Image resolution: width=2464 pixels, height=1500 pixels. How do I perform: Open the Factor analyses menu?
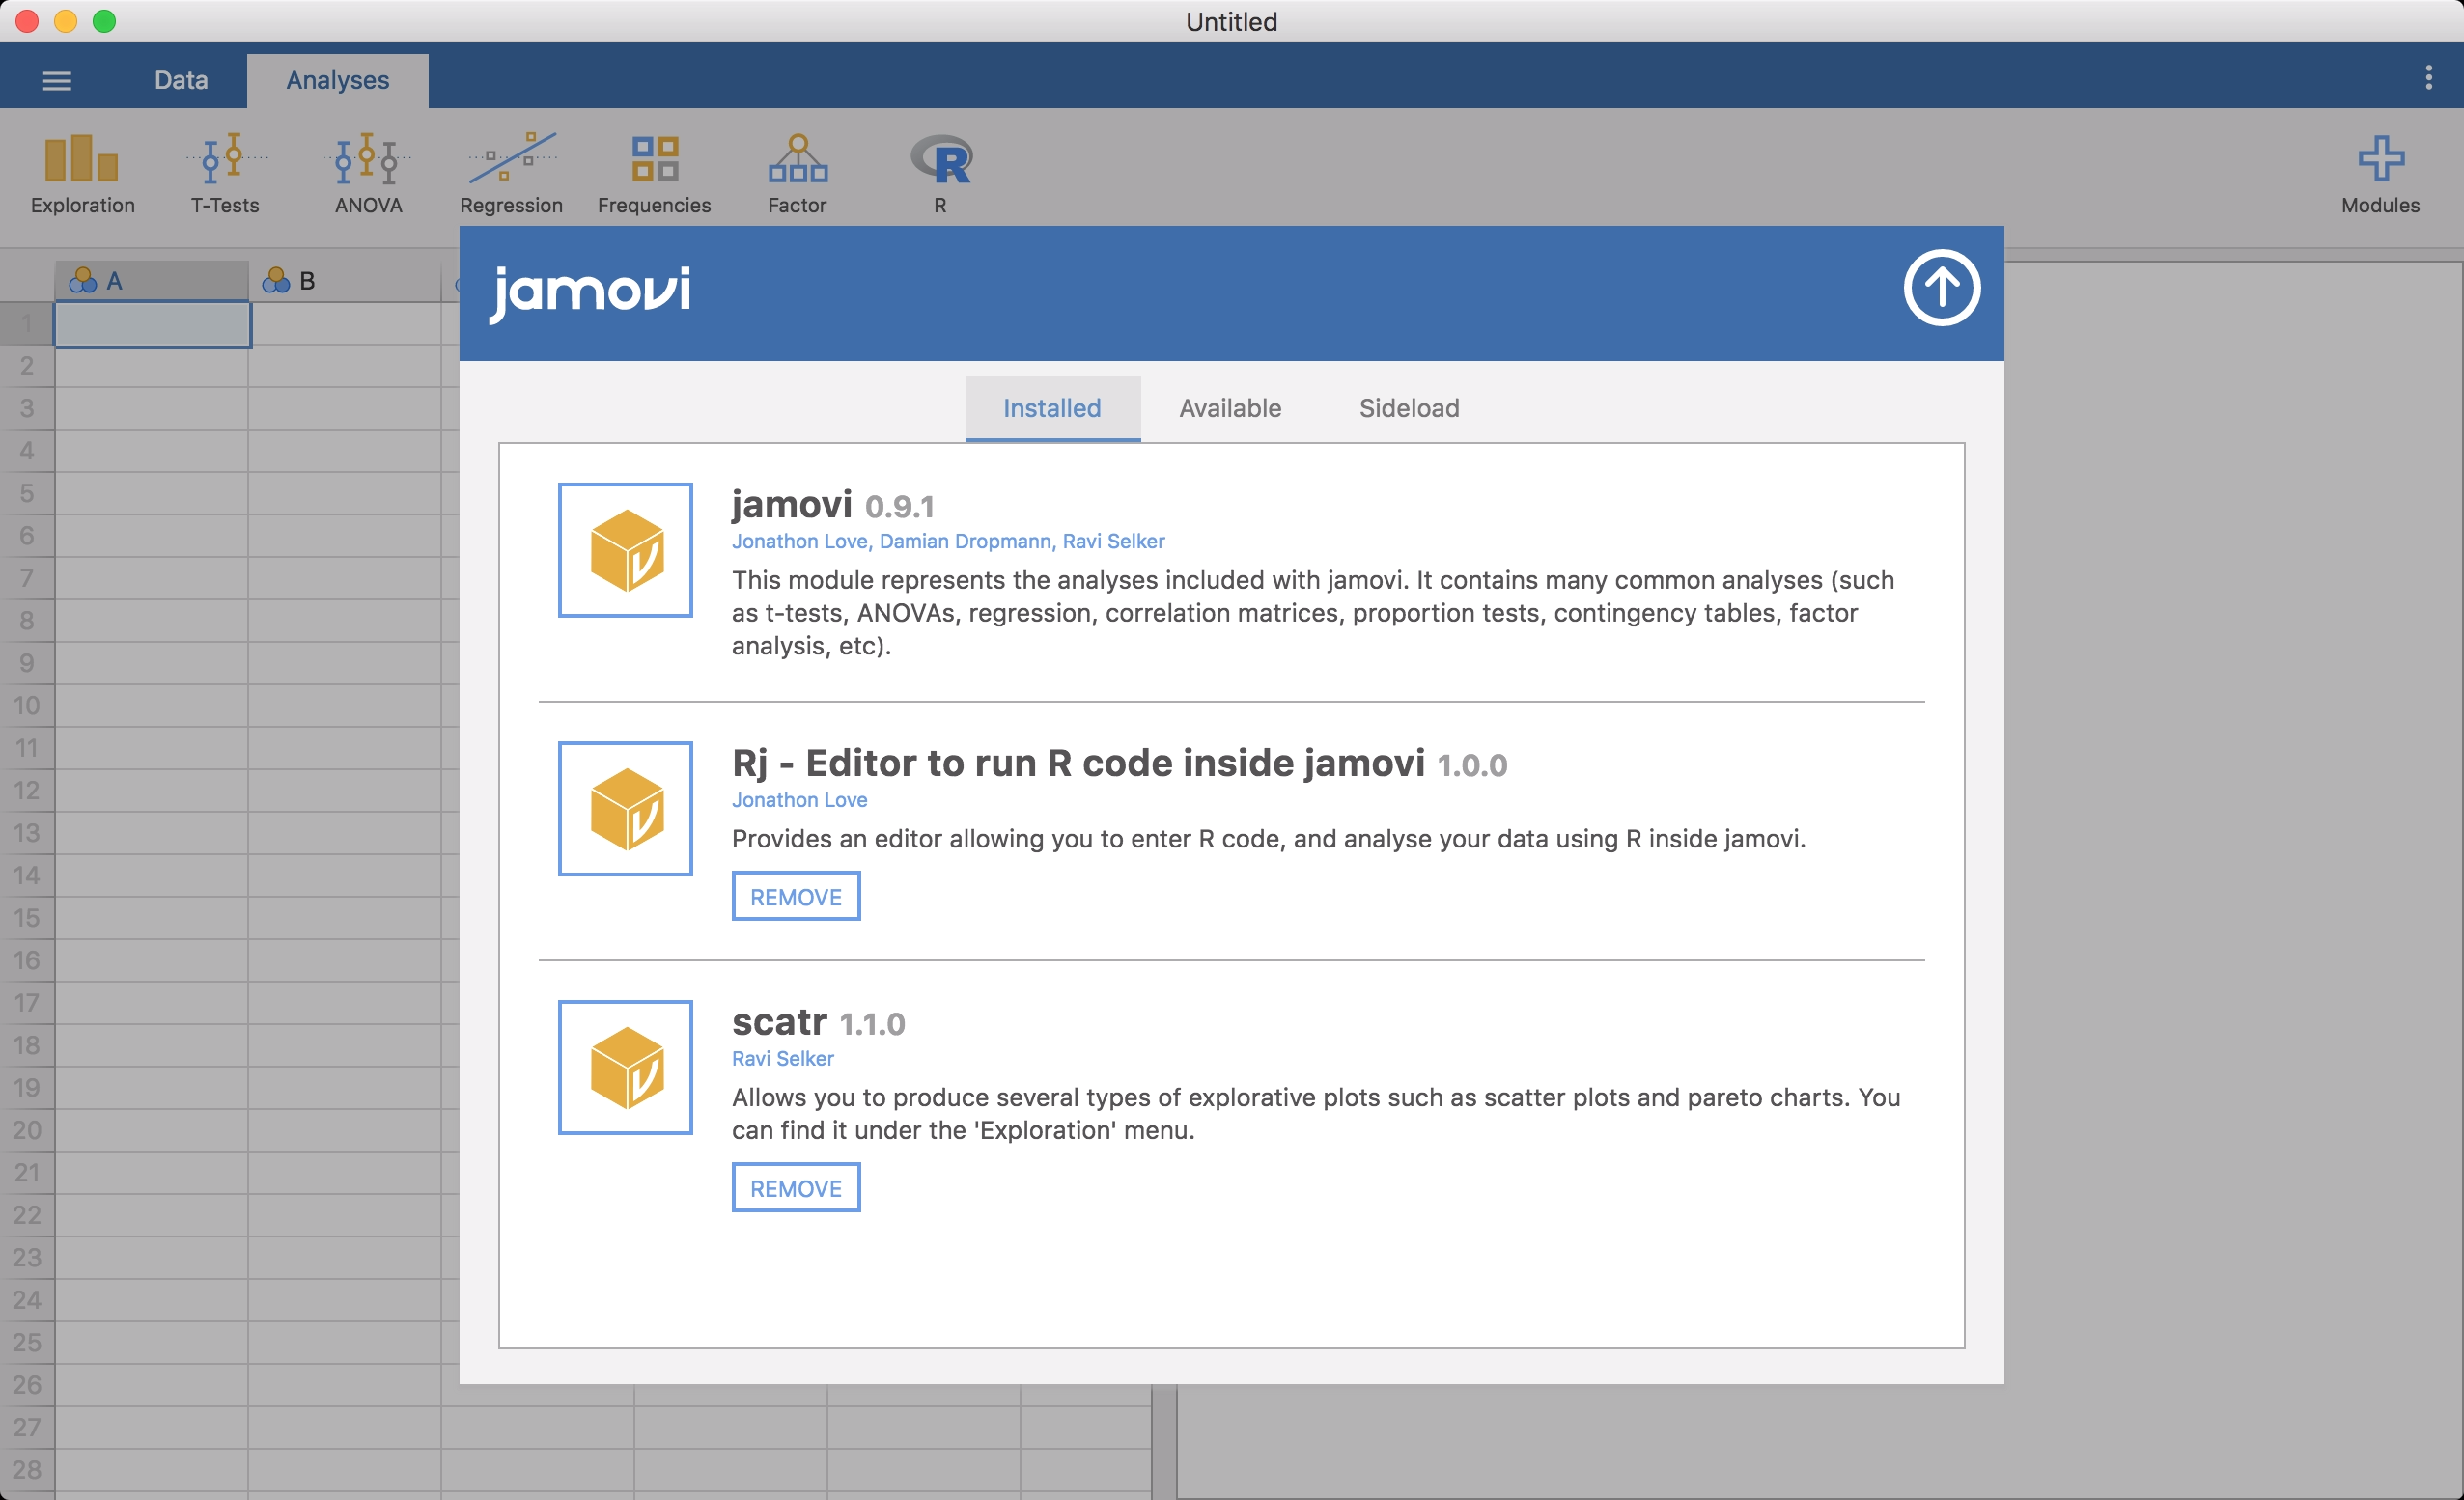(797, 174)
